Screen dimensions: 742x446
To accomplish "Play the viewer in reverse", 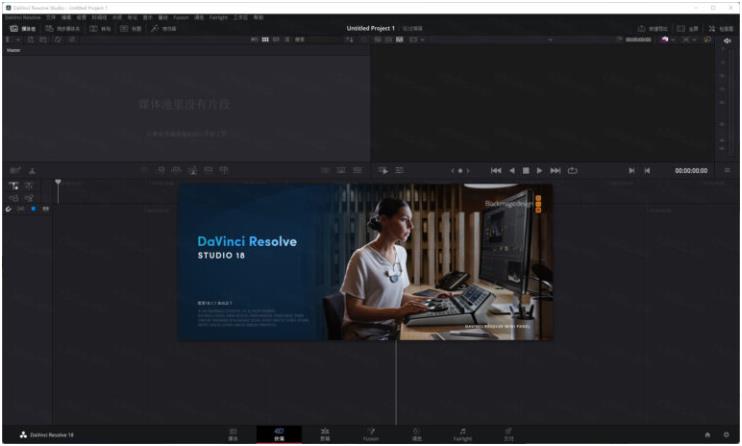I will click(x=512, y=170).
